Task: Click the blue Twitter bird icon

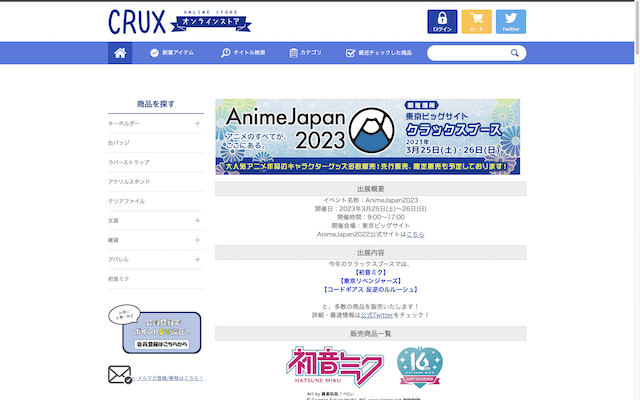Action: (x=510, y=22)
